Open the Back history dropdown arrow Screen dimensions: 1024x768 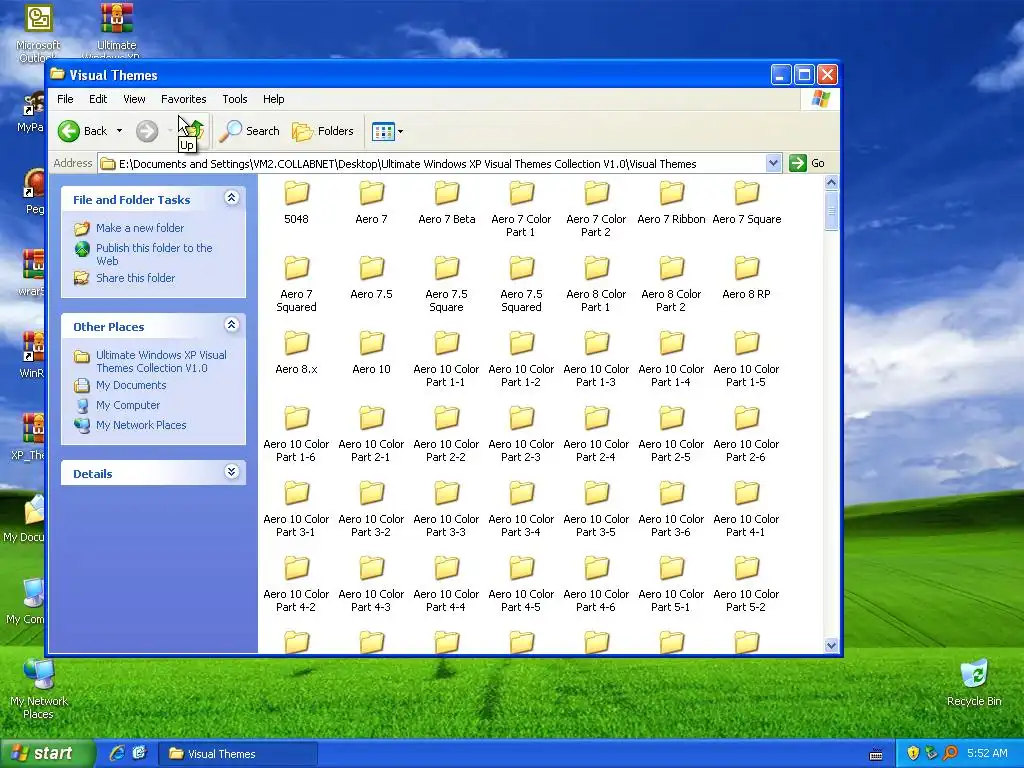pos(120,131)
